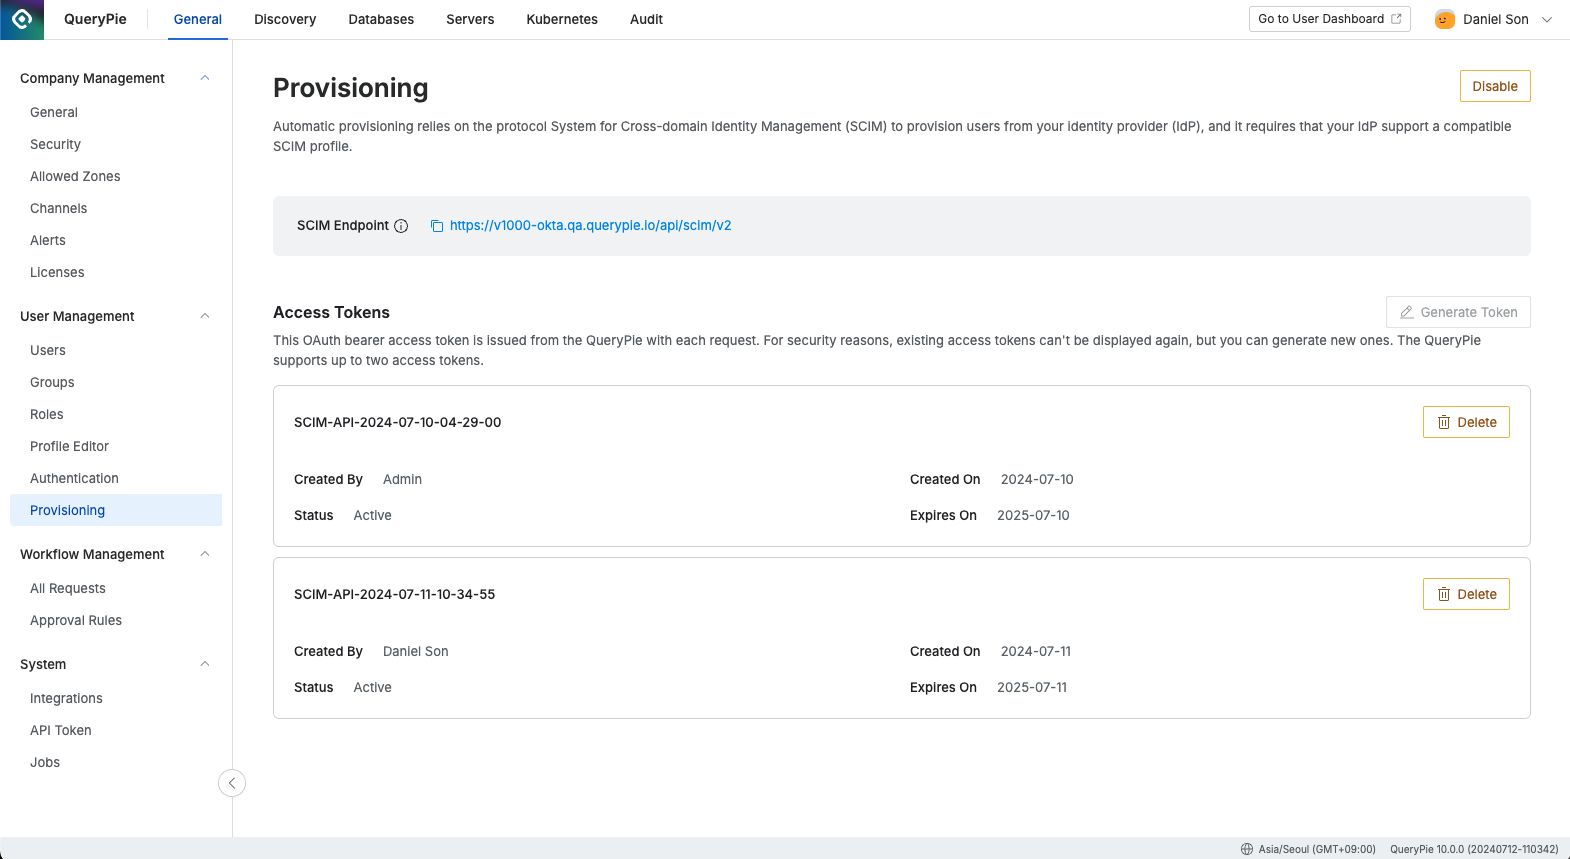Collapse the User Management section
Viewport: 1570px width, 859px height.
pyautogui.click(x=205, y=316)
